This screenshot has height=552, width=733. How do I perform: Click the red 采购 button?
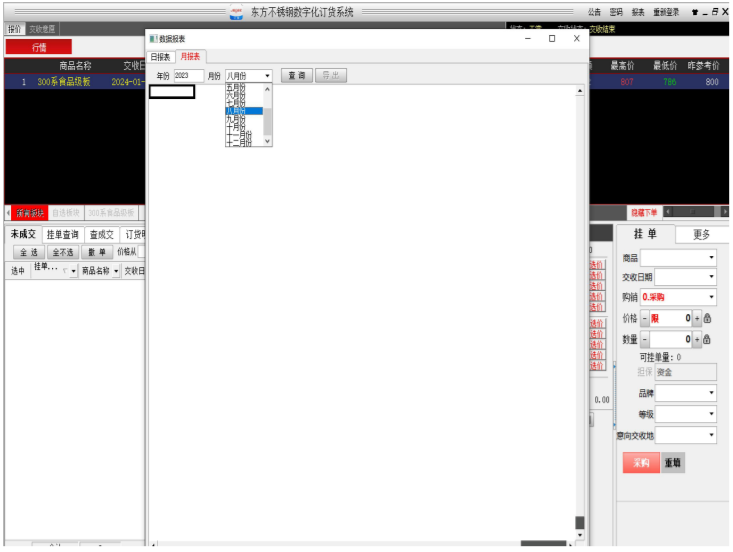pyautogui.click(x=641, y=463)
